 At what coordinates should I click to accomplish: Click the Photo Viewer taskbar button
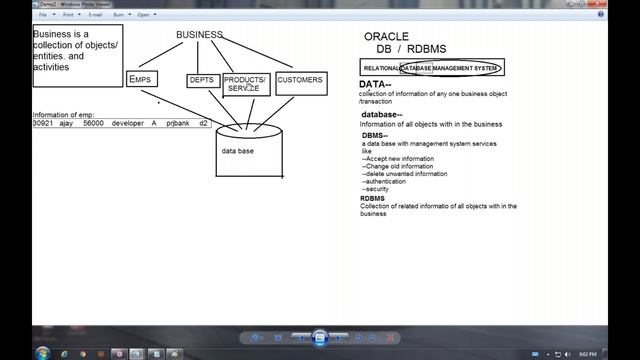pyautogui.click(x=174, y=354)
